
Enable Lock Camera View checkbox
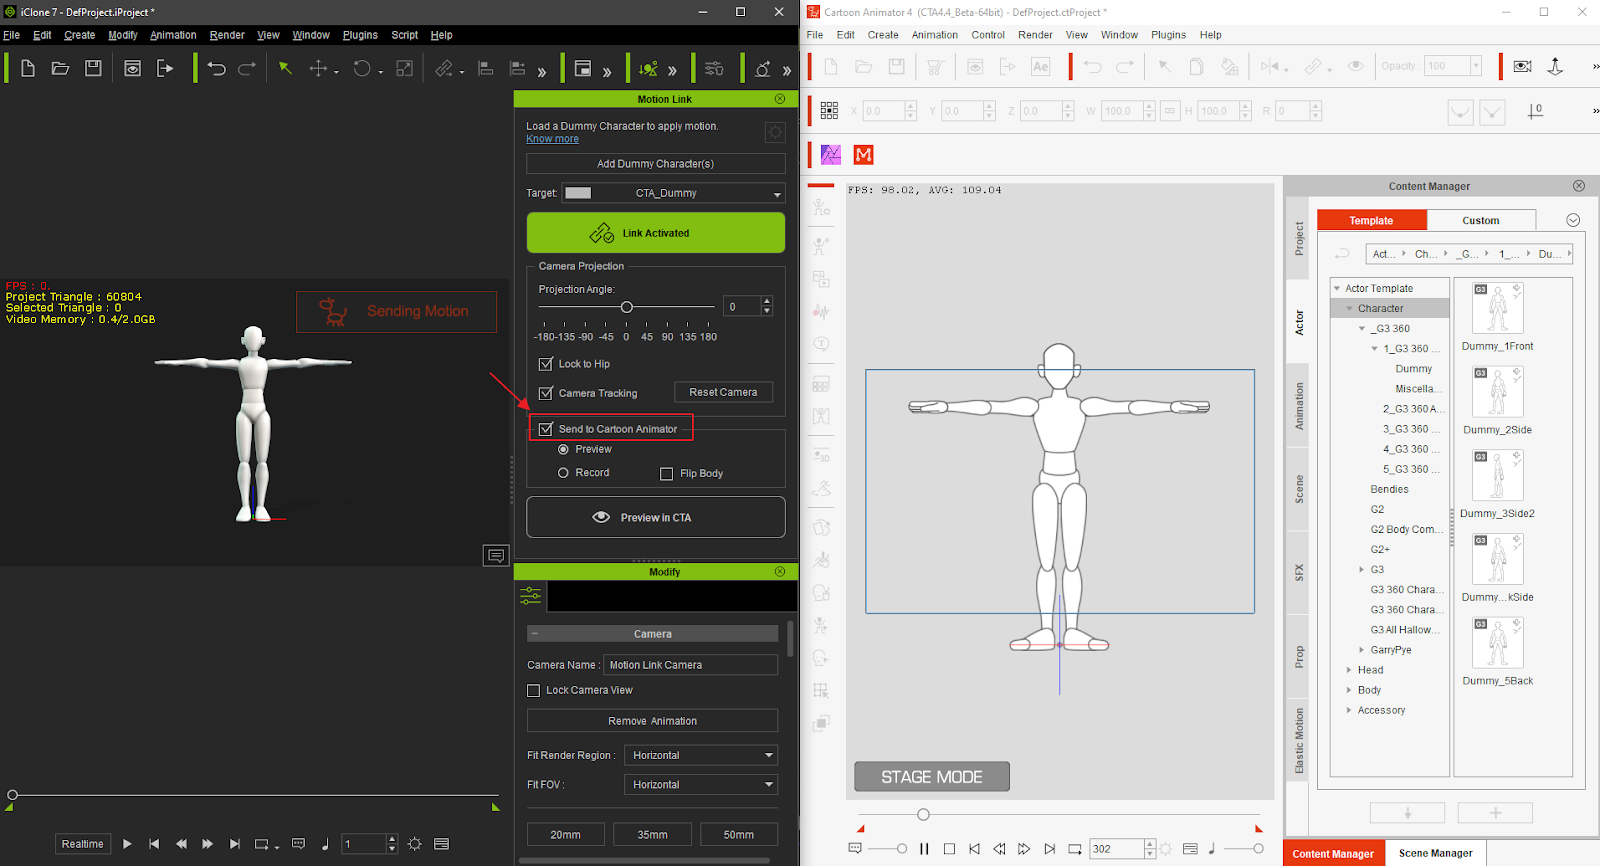pyautogui.click(x=534, y=690)
